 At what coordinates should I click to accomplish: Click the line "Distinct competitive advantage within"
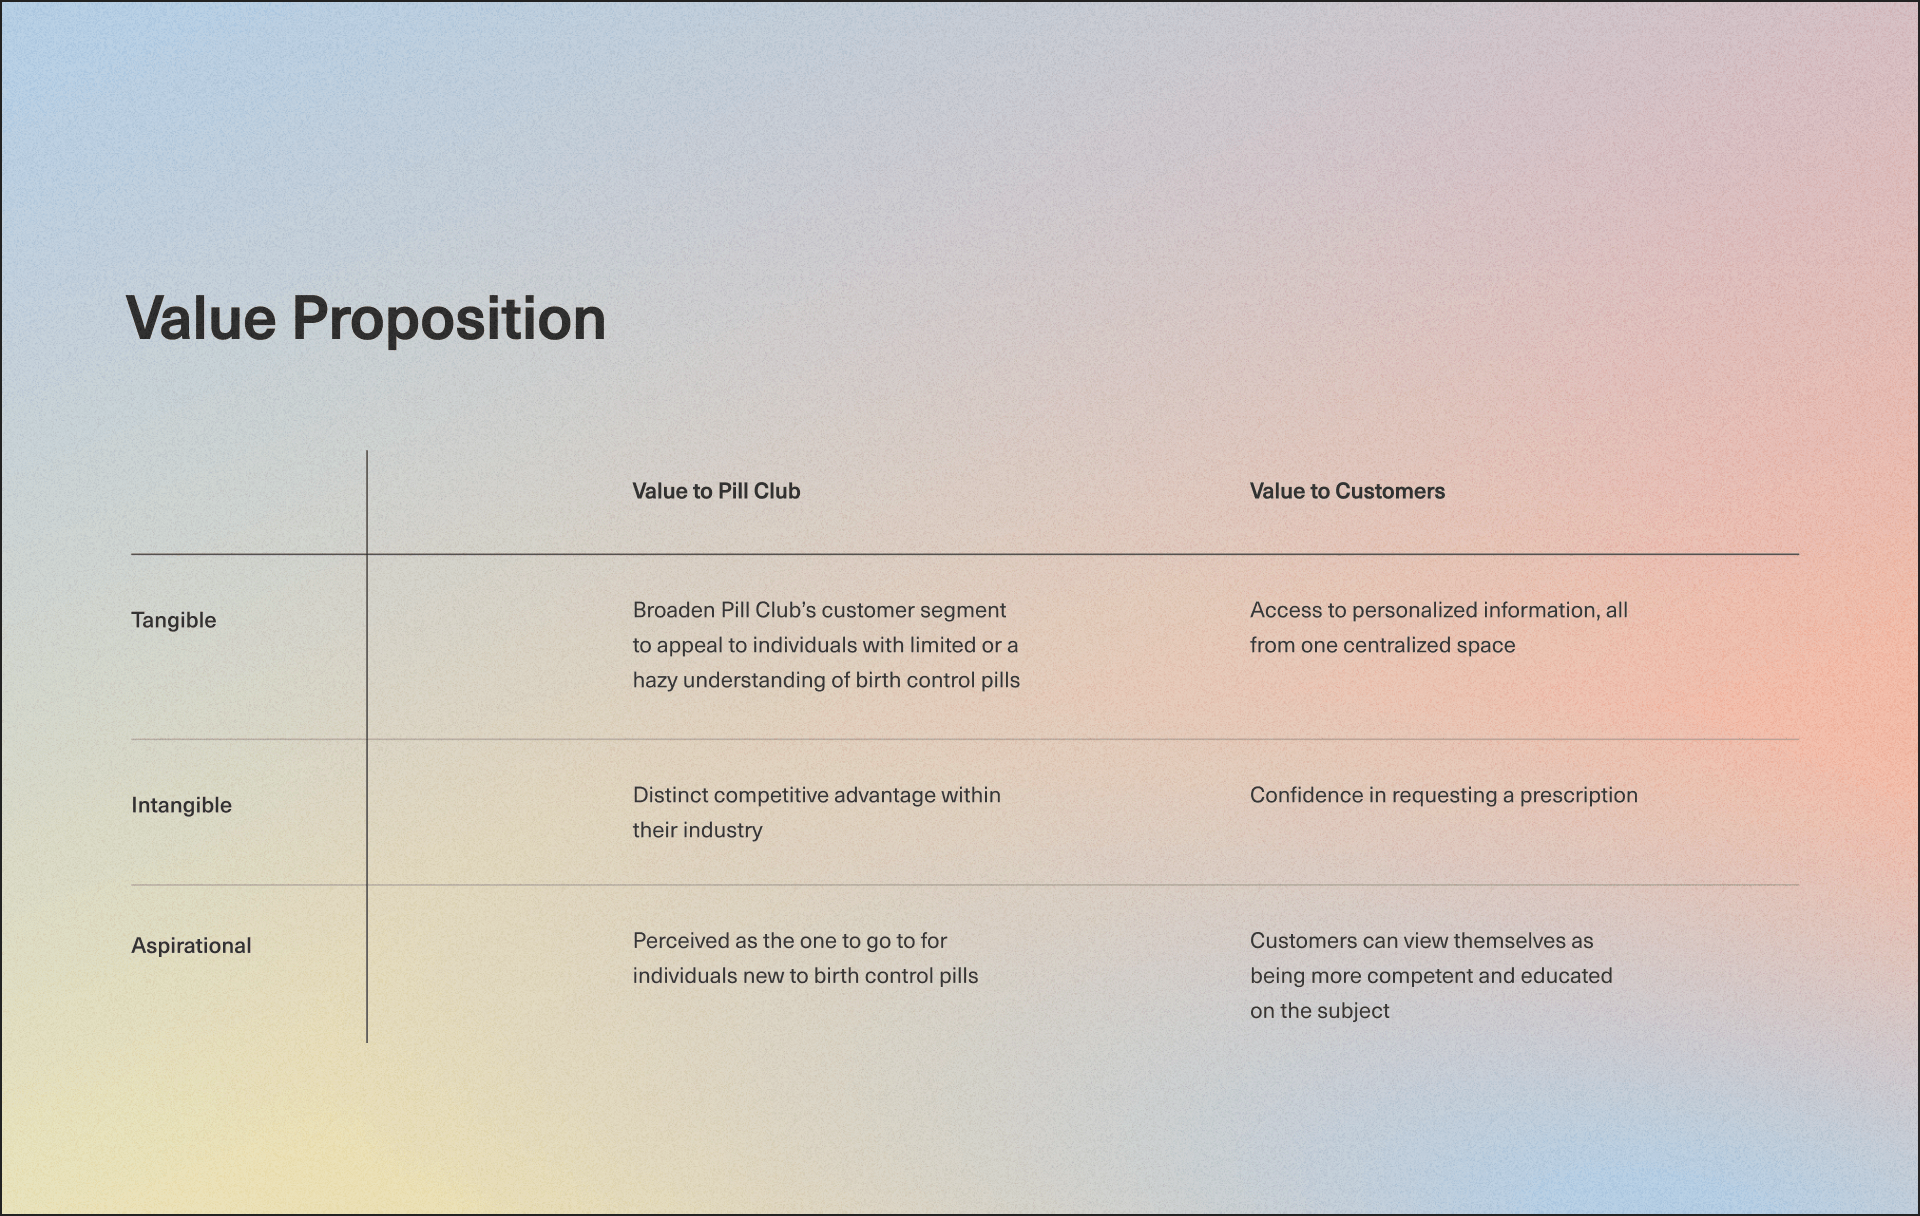click(x=816, y=795)
